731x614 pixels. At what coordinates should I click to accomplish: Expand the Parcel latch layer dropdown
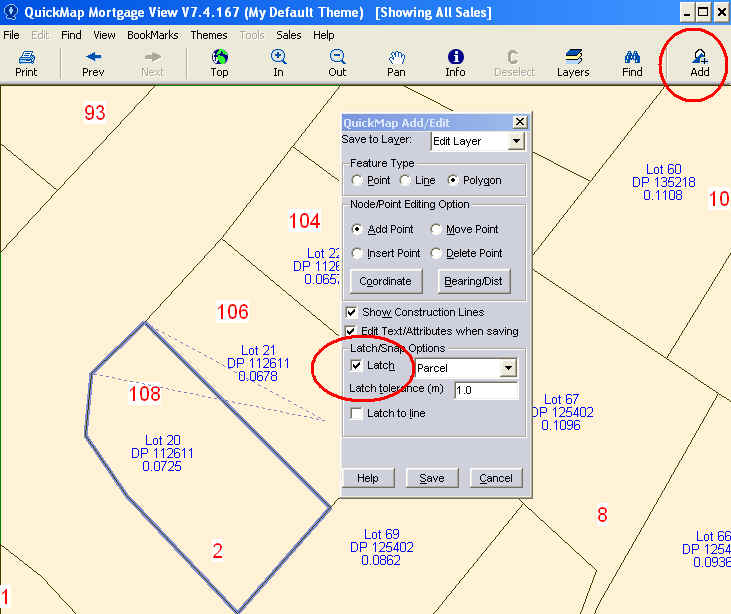coord(508,368)
